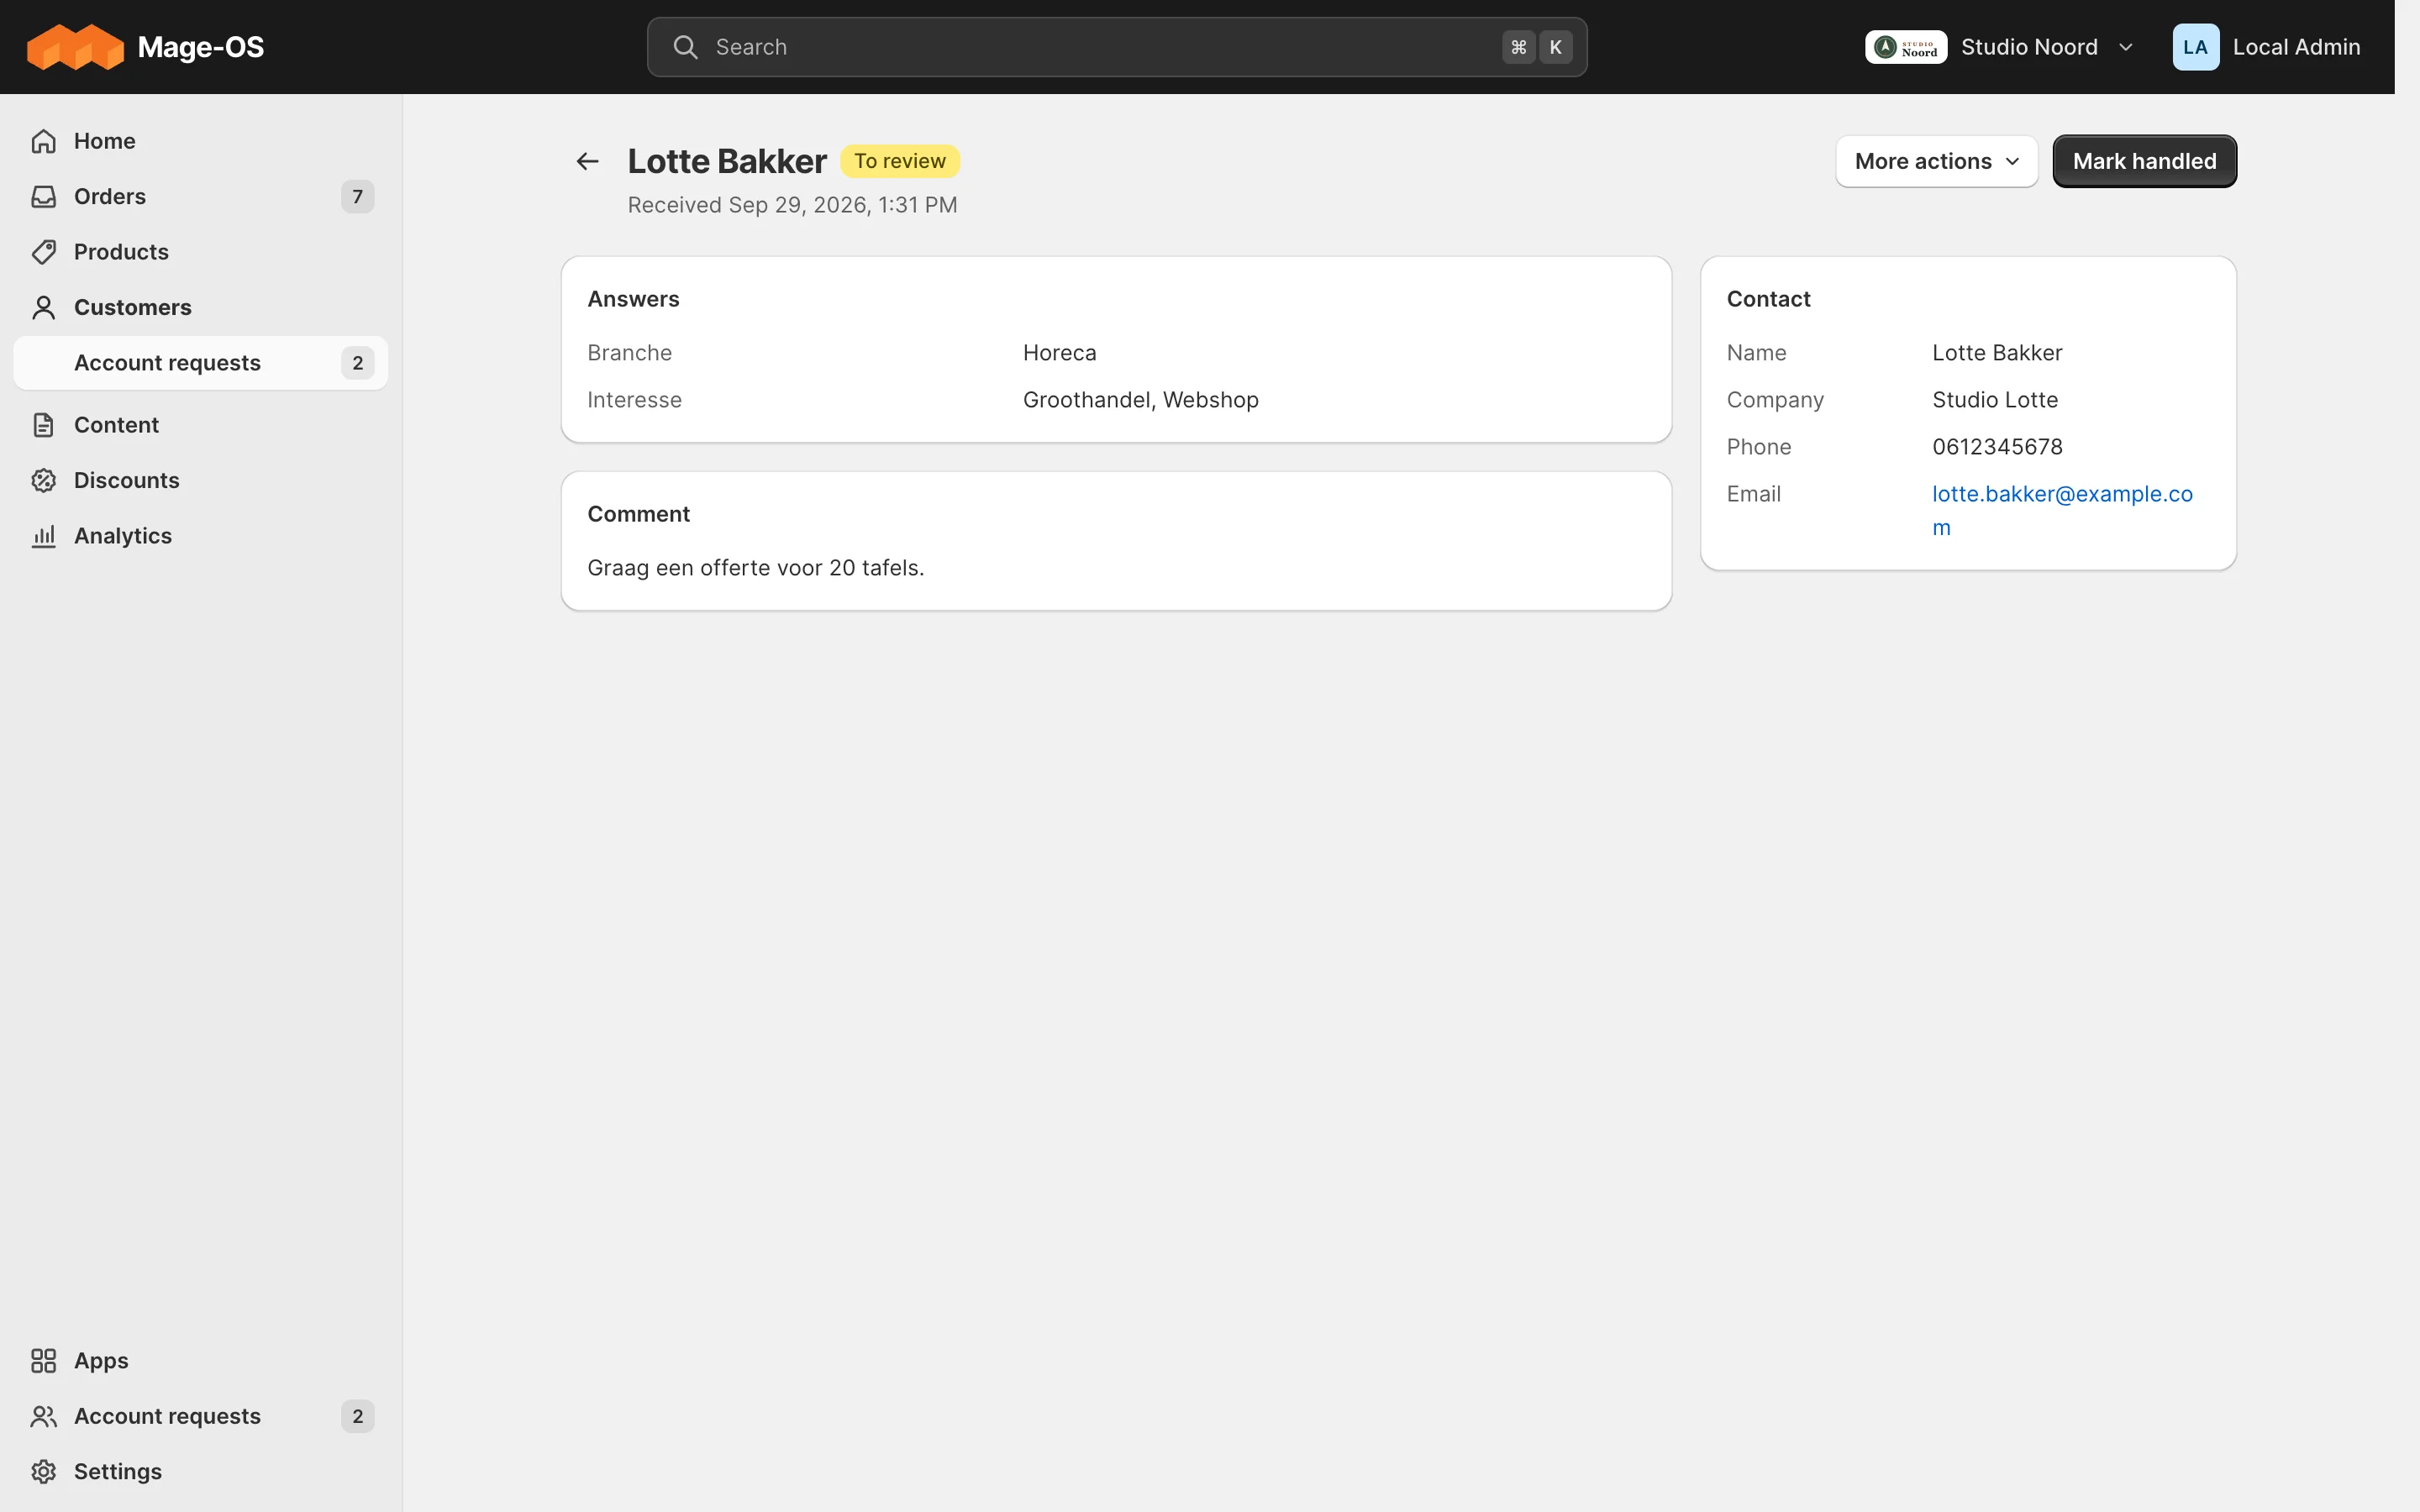Viewport: 2420px width, 1512px height.
Task: Focus the Search input field
Action: tap(1116, 47)
